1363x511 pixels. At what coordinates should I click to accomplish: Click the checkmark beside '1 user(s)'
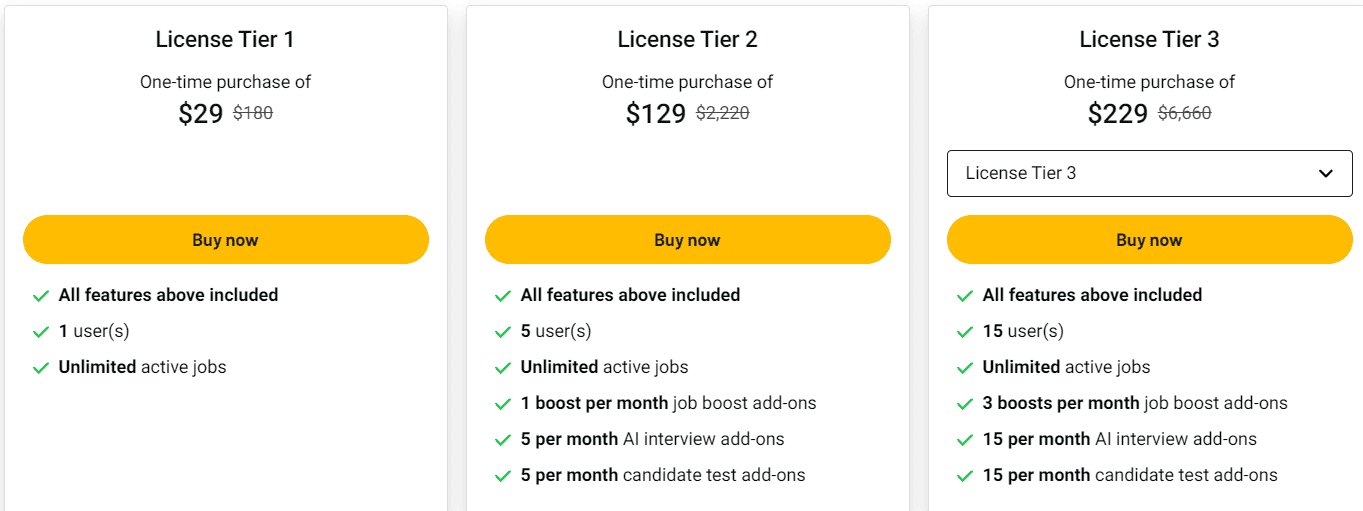(x=41, y=332)
